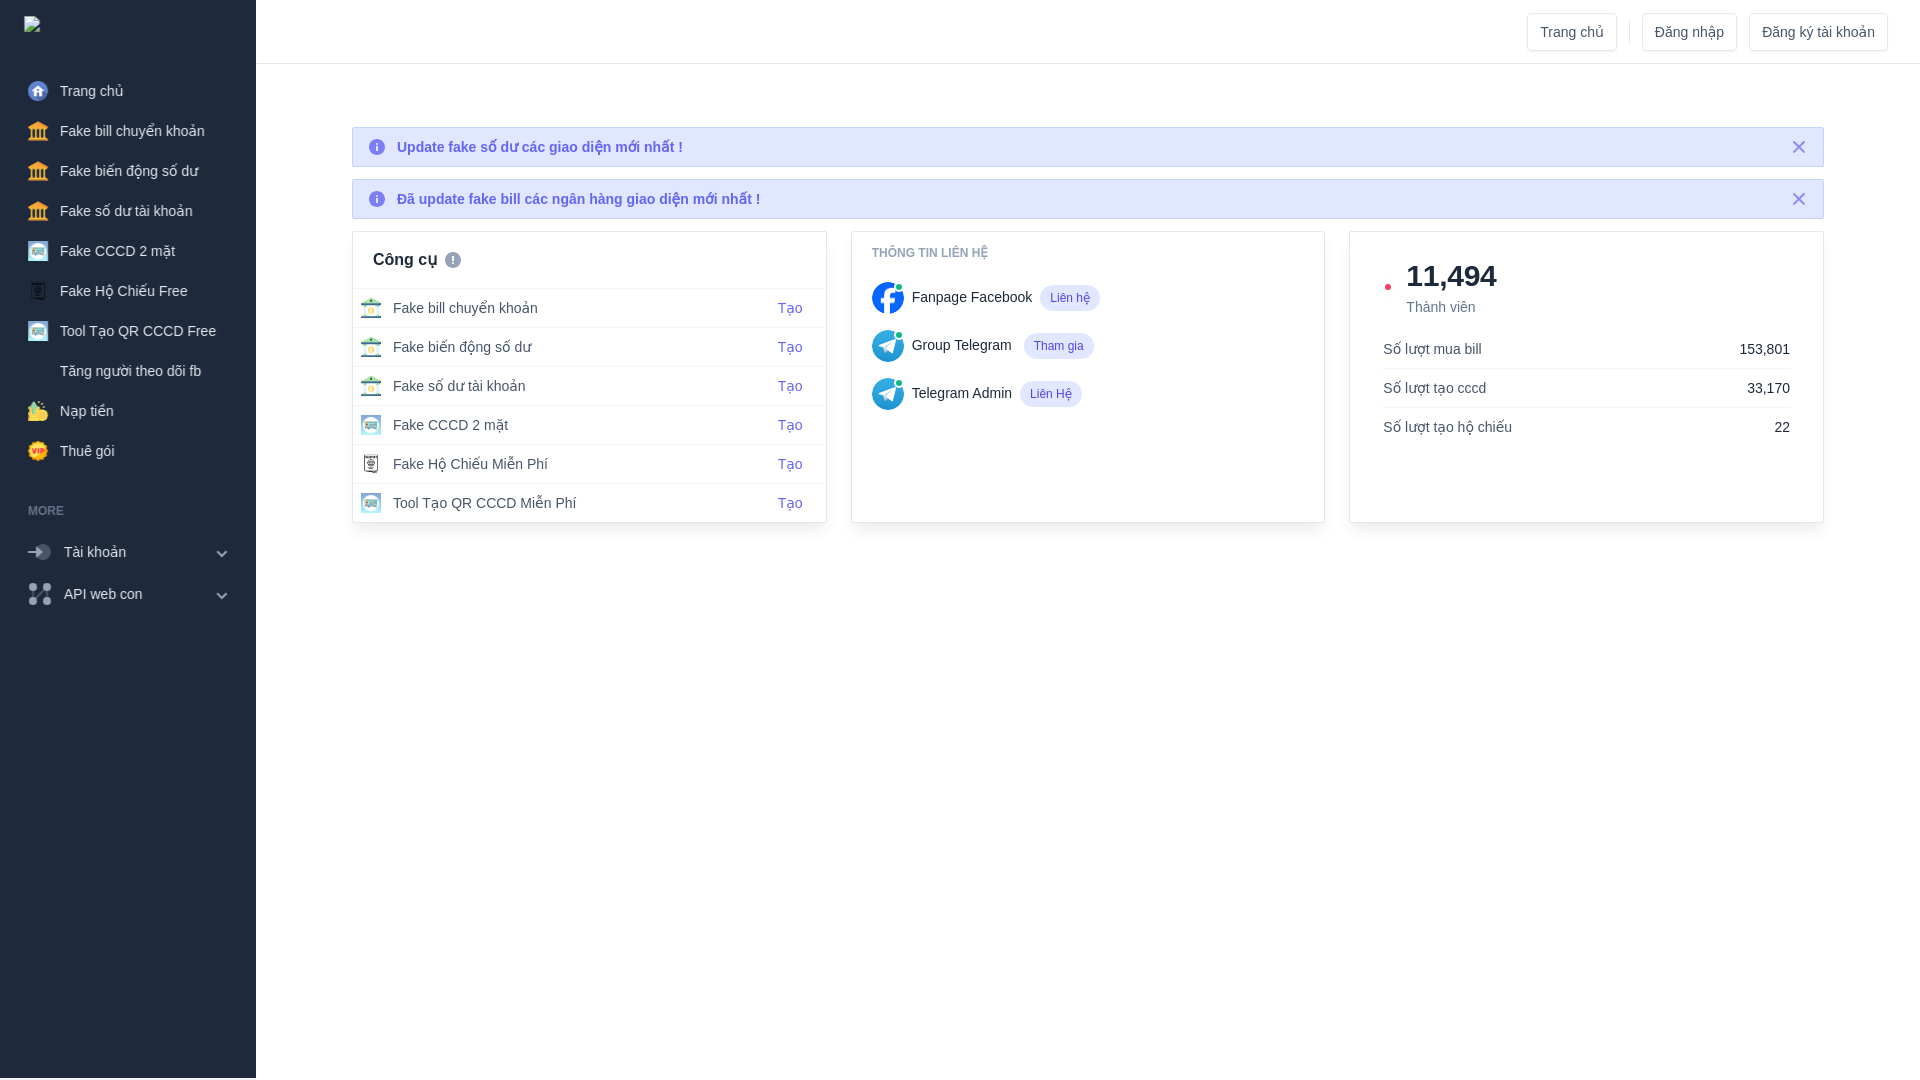Click the passport count value 22
Viewport: 1920px width, 1080px height.
[1782, 427]
